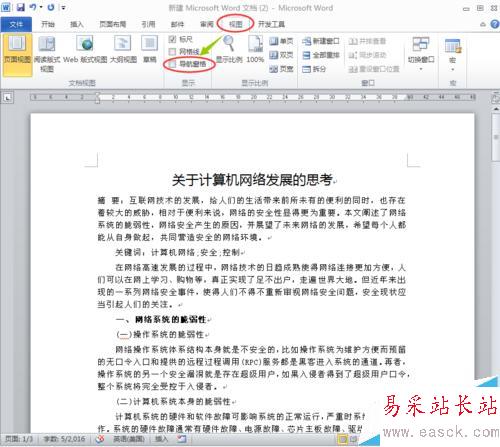Screen dimensions: 500x447
Task: Switch to the 页面布局 (Page Layout) tab
Action: click(x=113, y=24)
